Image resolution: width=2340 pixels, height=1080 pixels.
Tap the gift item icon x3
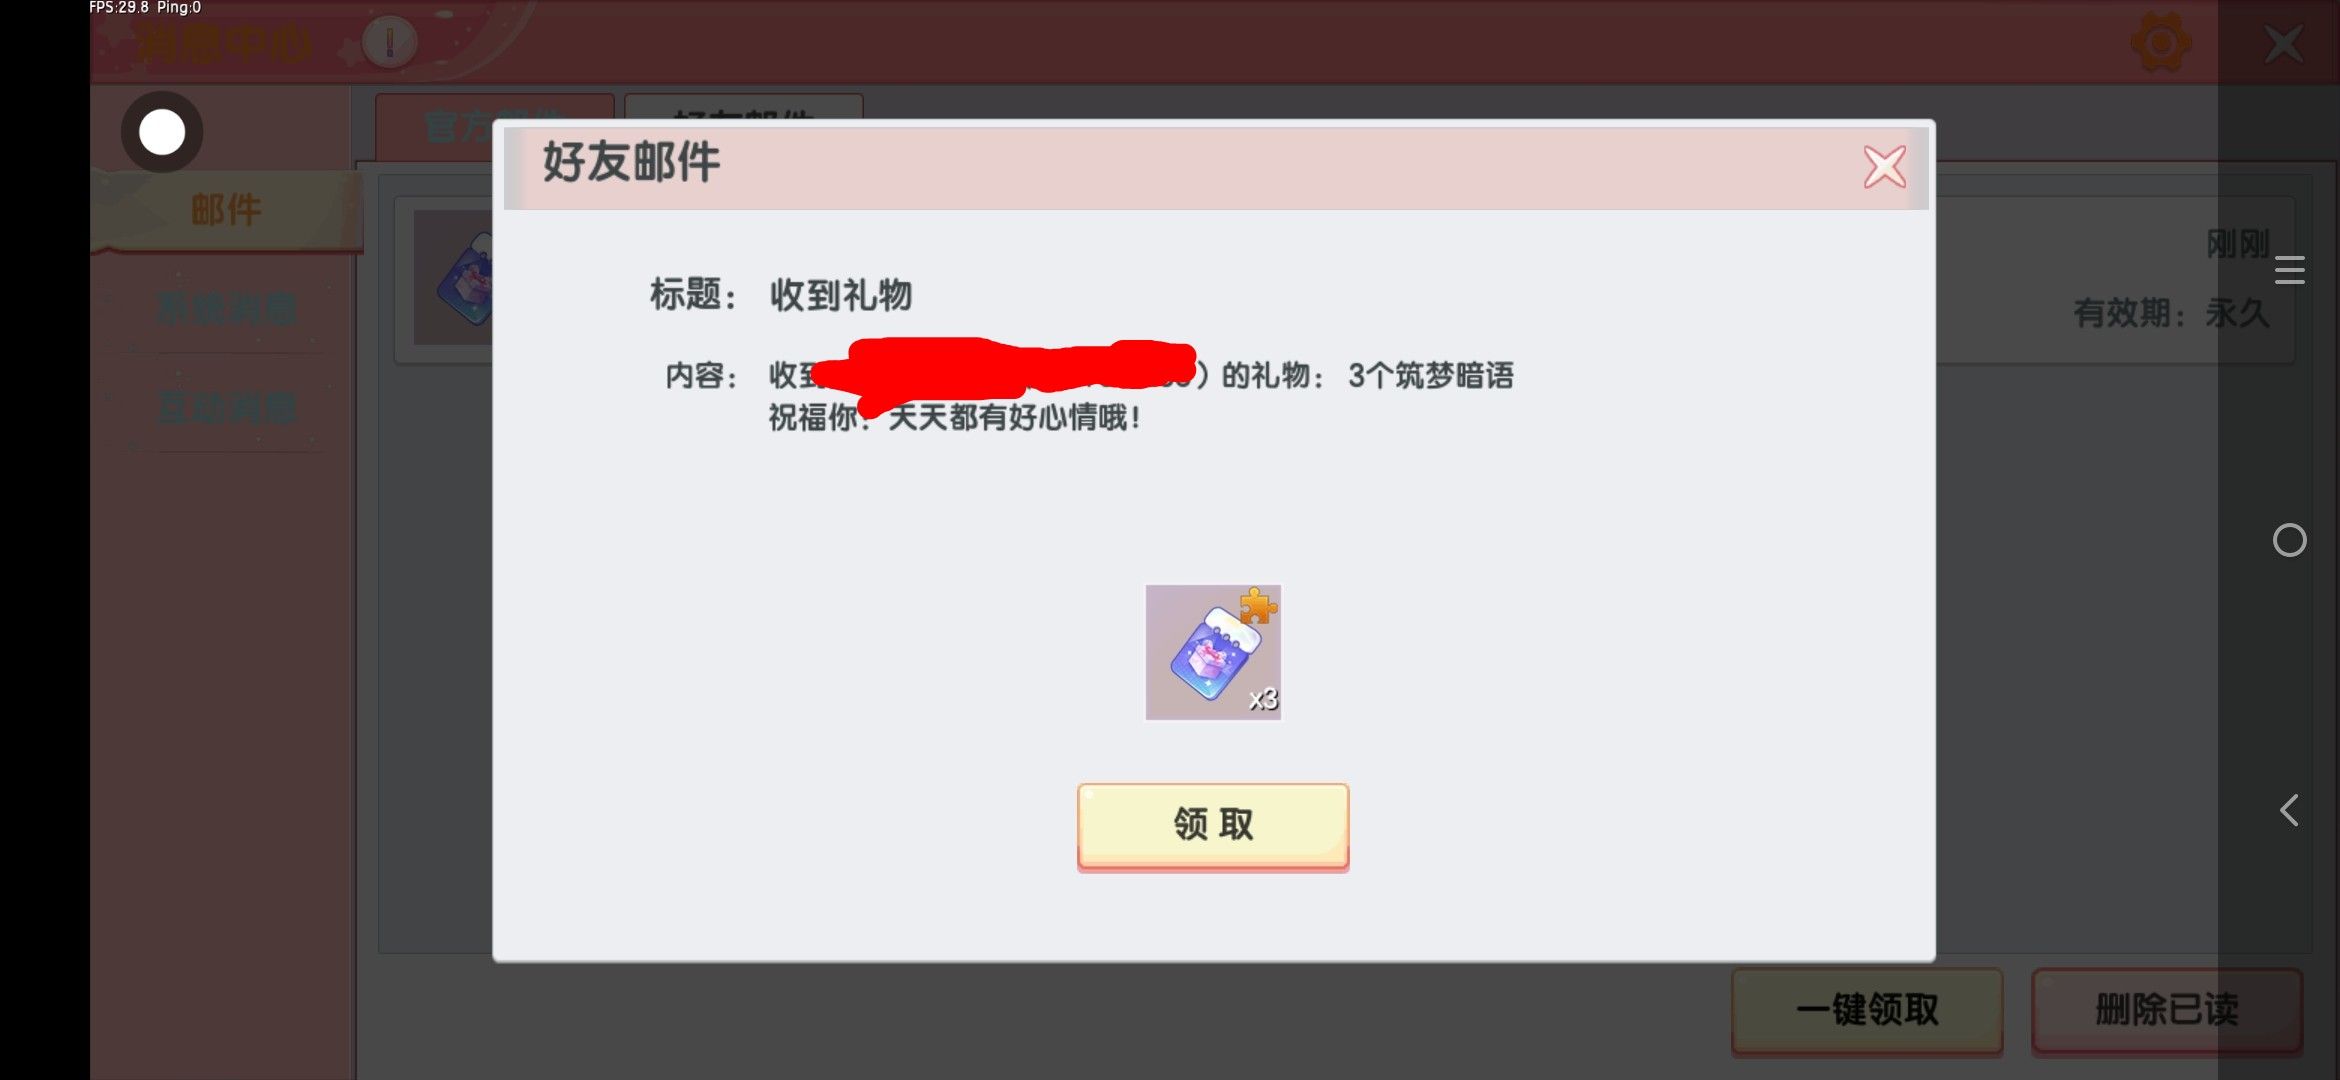coord(1213,652)
